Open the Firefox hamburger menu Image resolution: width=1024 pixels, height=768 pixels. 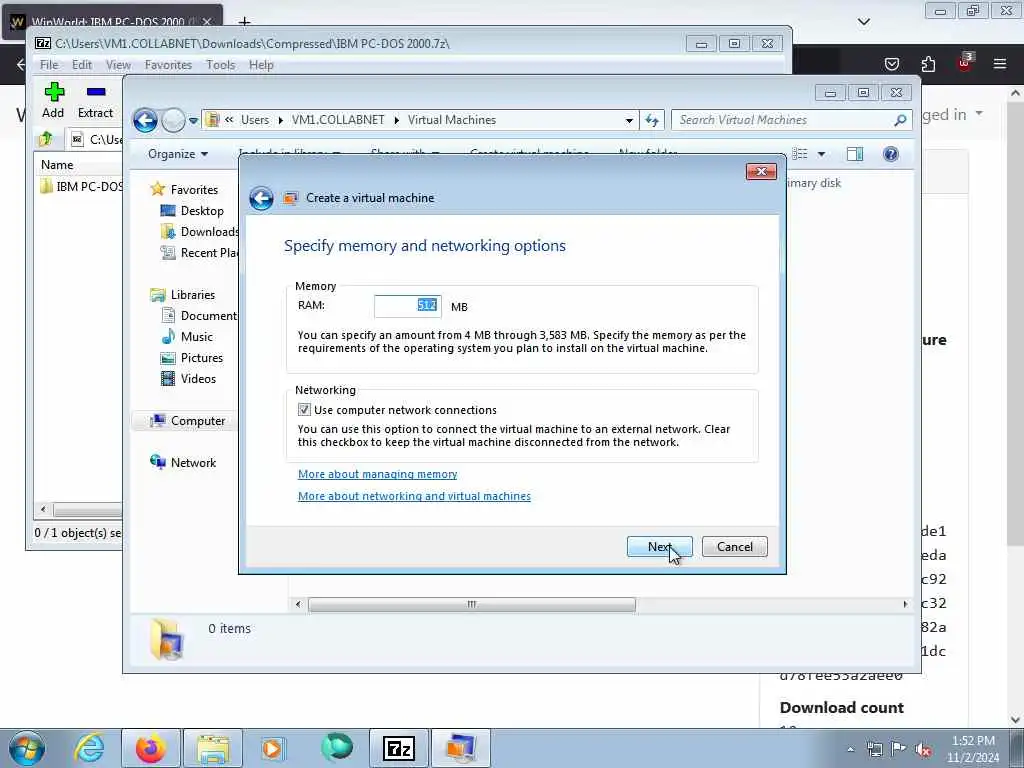click(x=1000, y=64)
